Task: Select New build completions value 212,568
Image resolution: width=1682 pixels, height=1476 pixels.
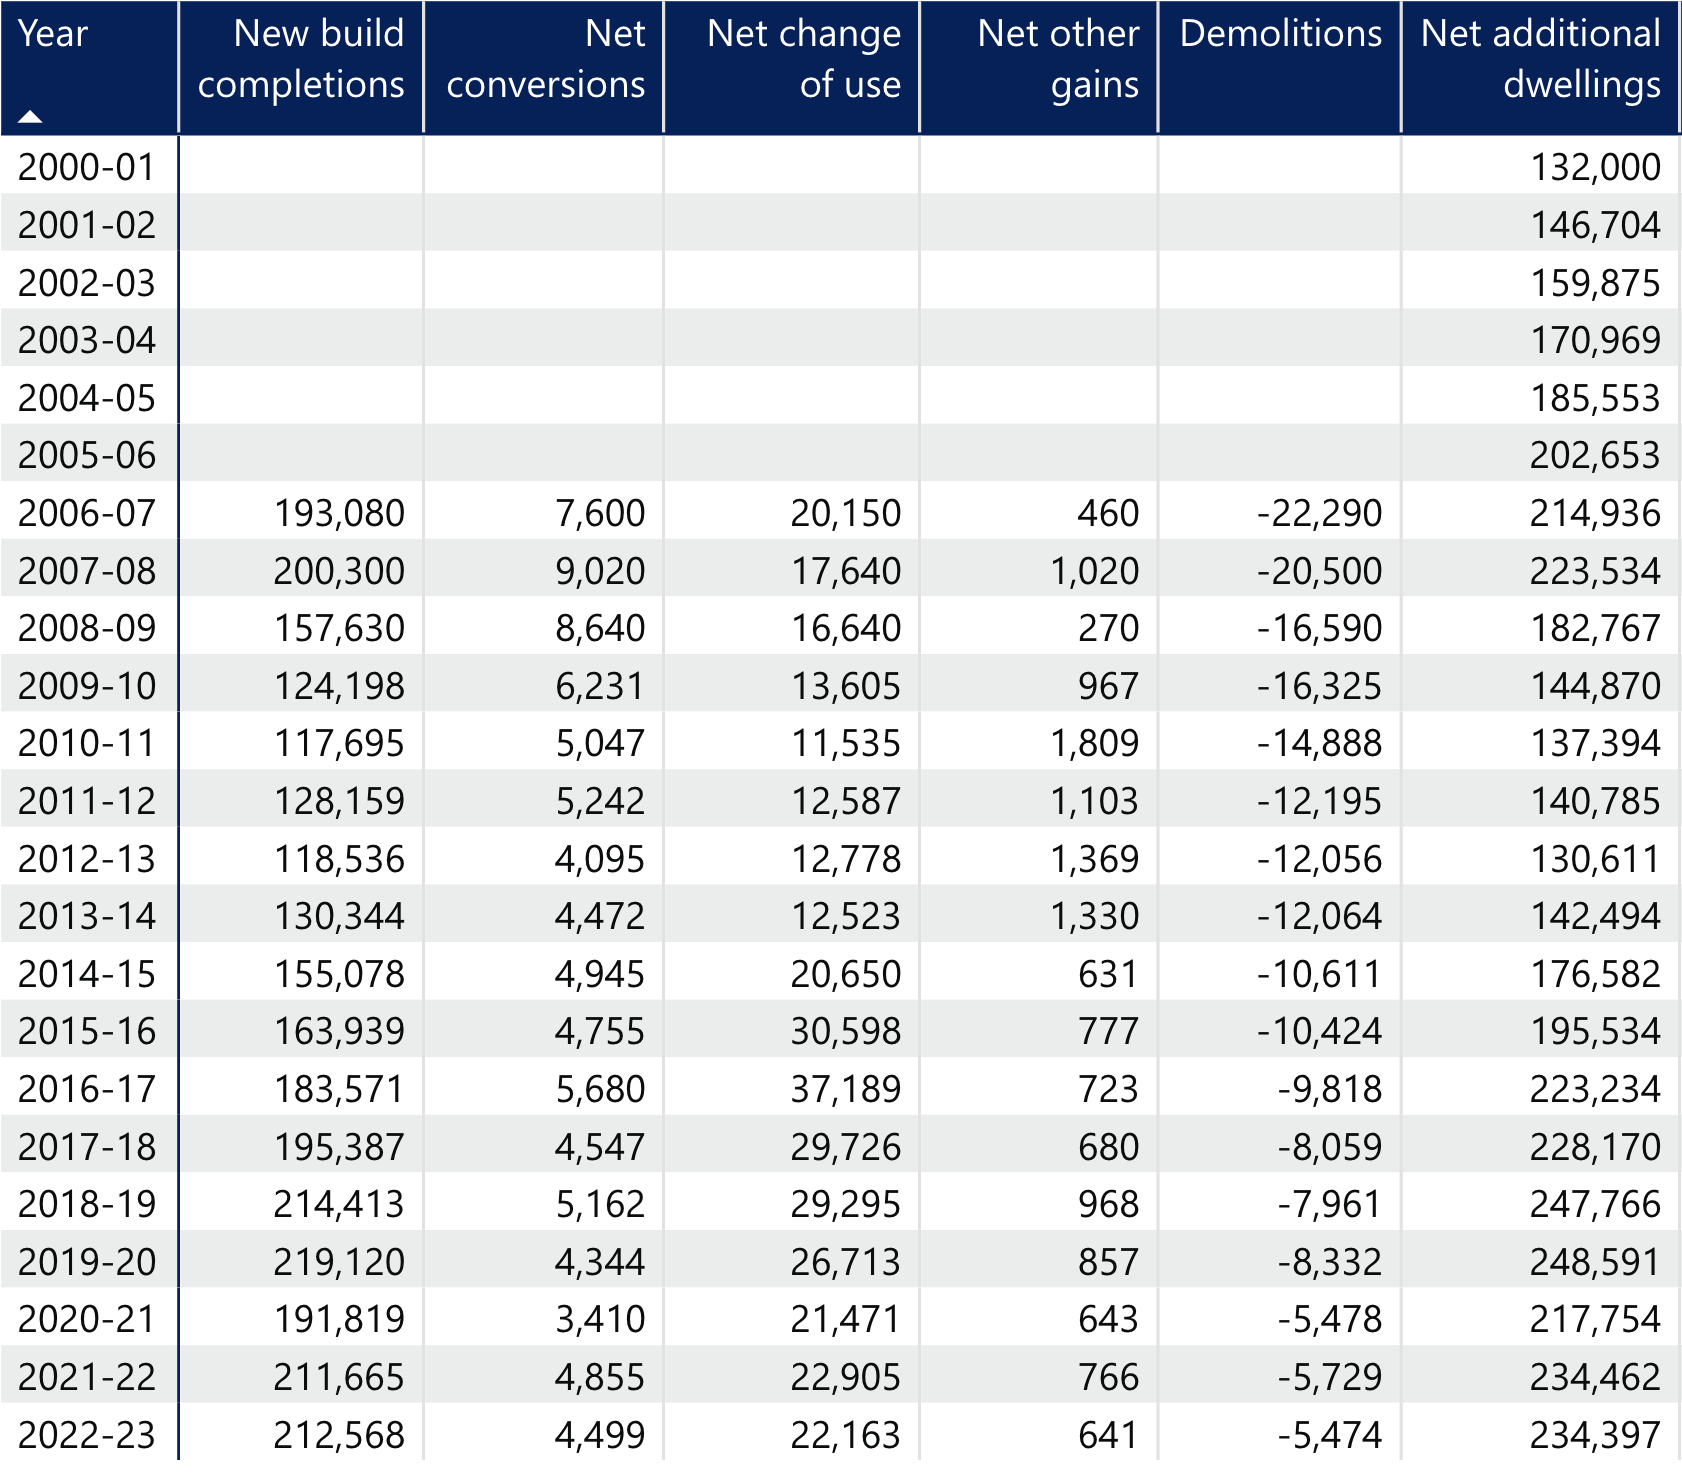Action: [x=340, y=1435]
